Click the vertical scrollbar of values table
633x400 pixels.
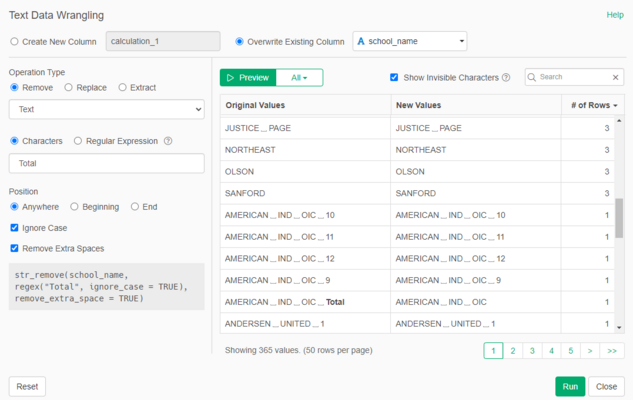pos(619,218)
